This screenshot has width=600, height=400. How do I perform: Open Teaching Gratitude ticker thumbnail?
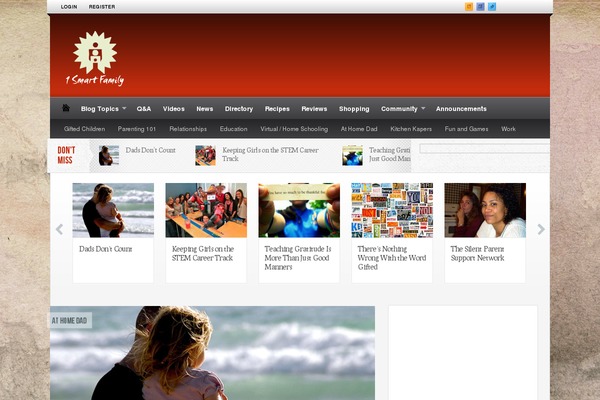[352, 155]
